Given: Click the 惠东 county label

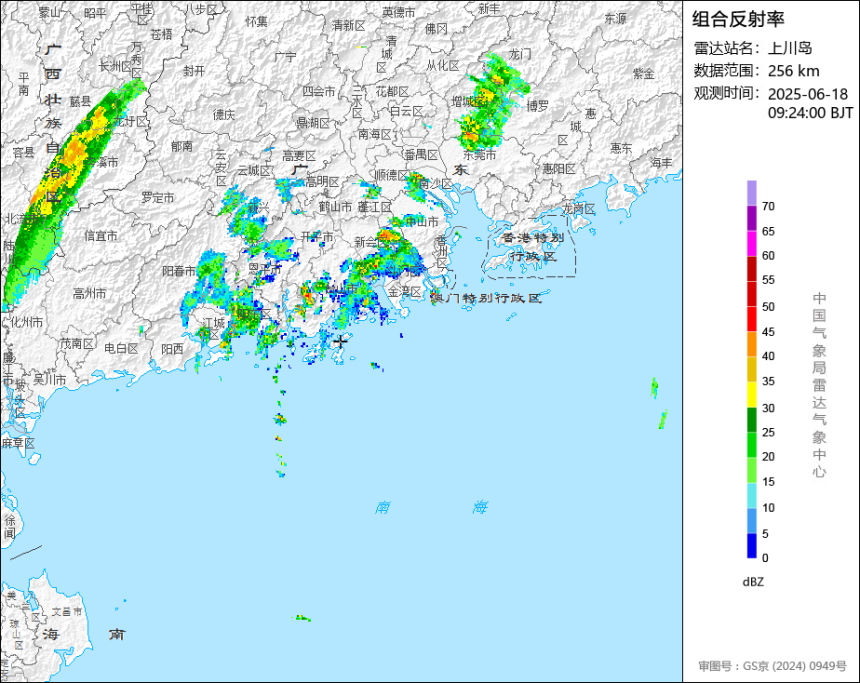Looking at the screenshot, I should click(x=621, y=148).
